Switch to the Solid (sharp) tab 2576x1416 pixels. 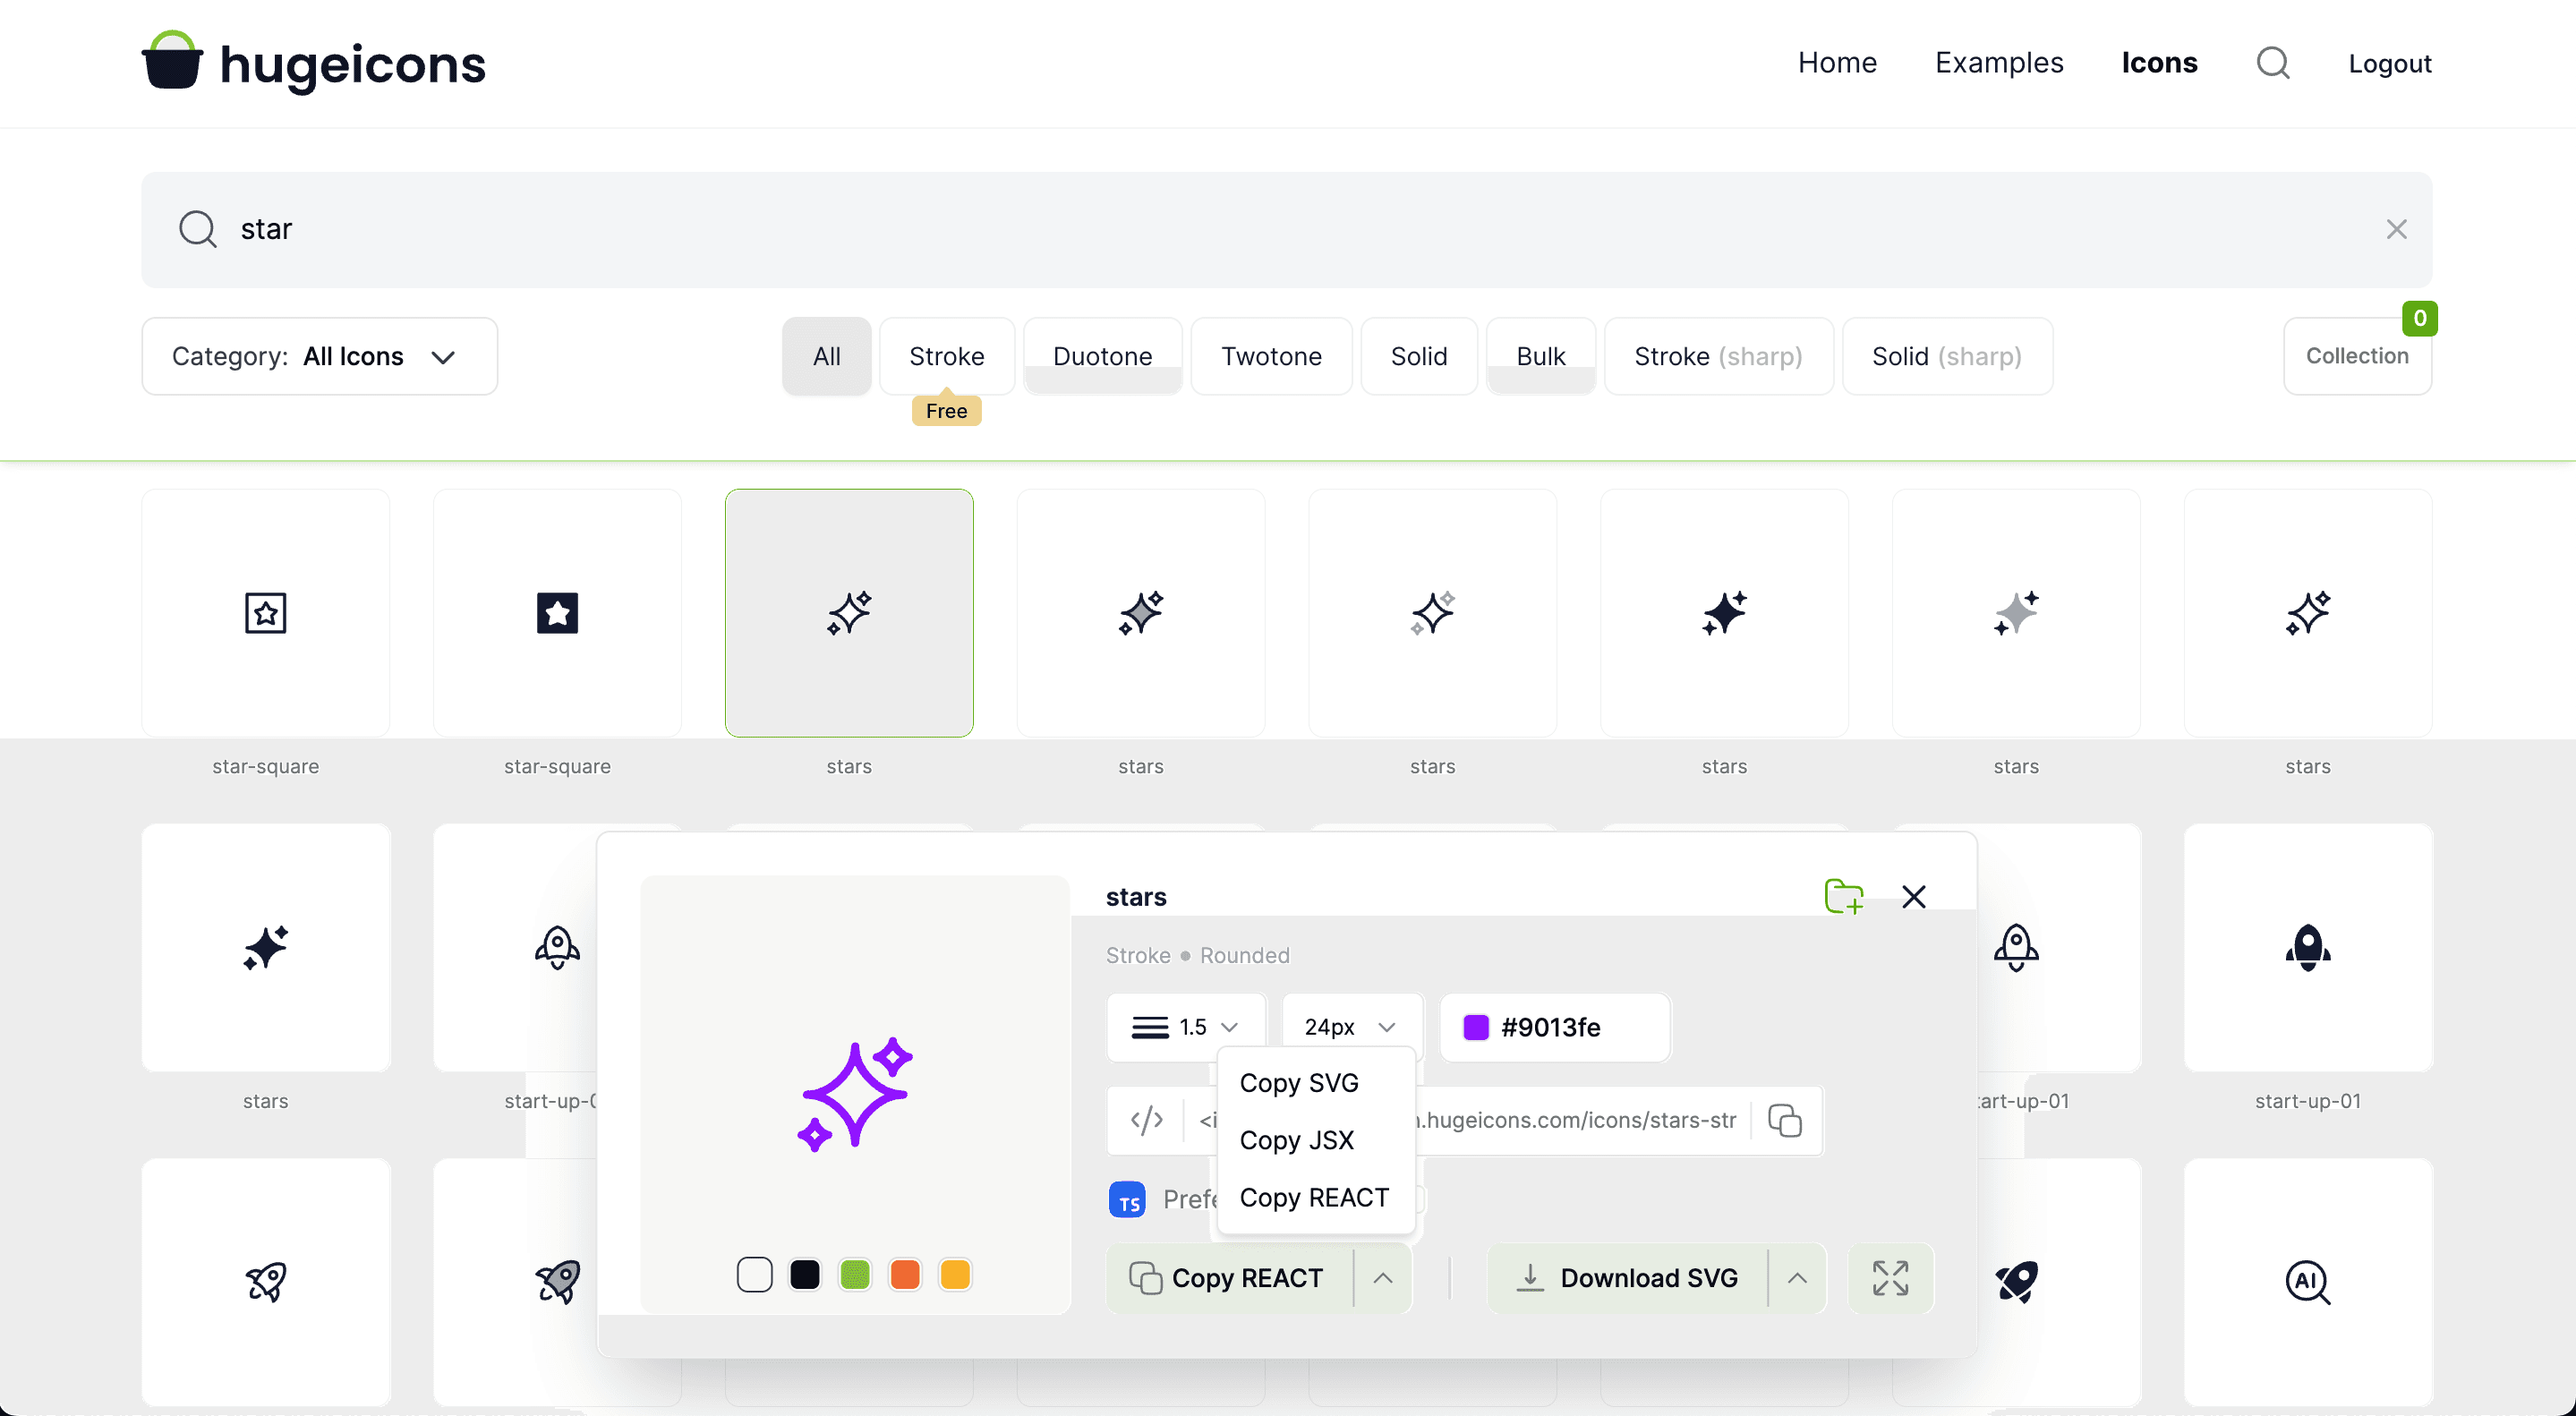pos(1946,356)
